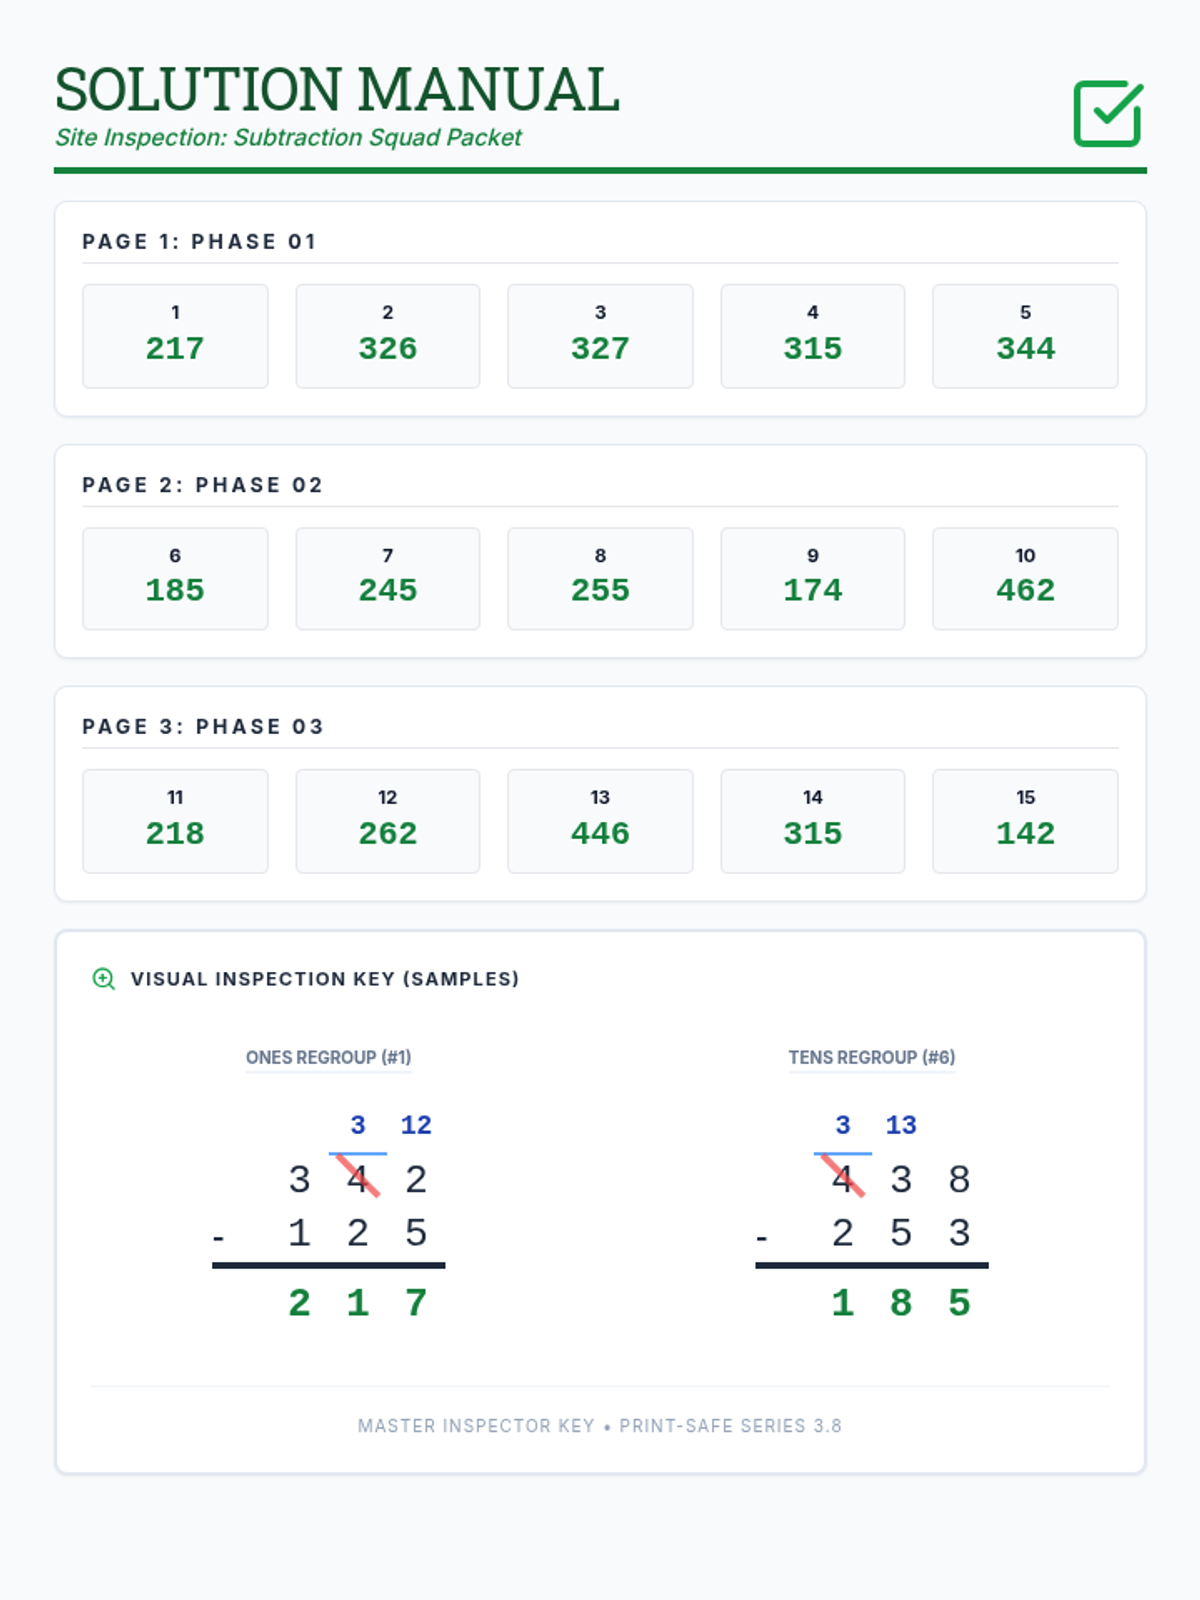Choose answer card 8 showing 255
Viewport: 1200px width, 1600px height.
600,579
